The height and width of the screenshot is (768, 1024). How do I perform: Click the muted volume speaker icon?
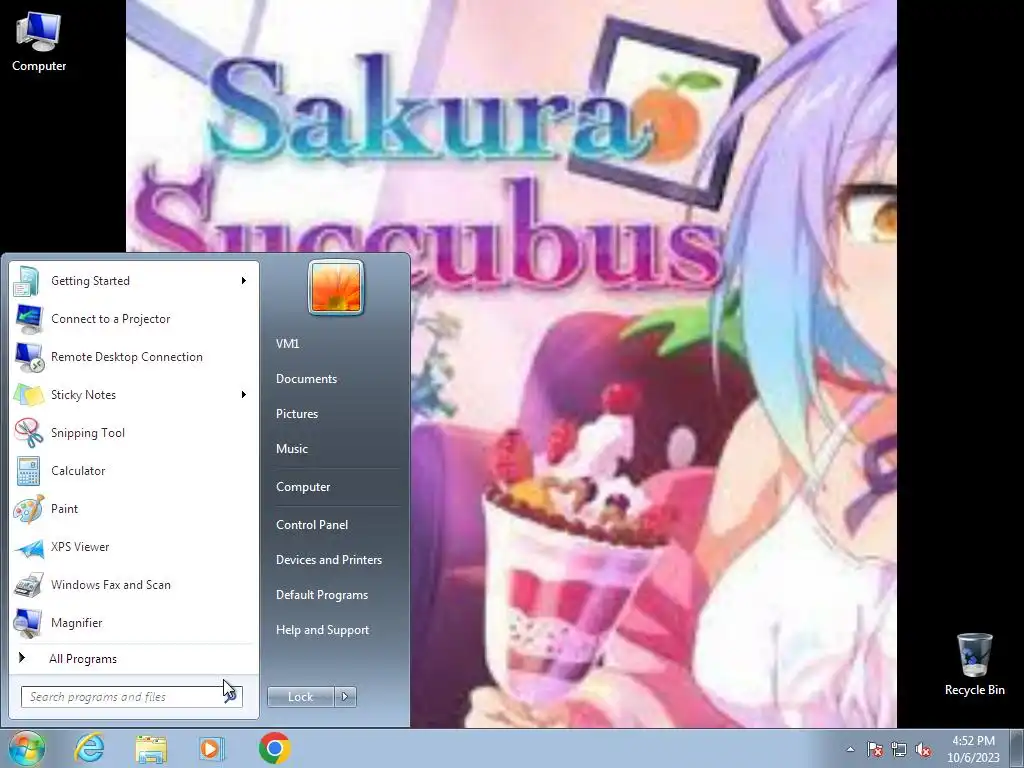[923, 749]
